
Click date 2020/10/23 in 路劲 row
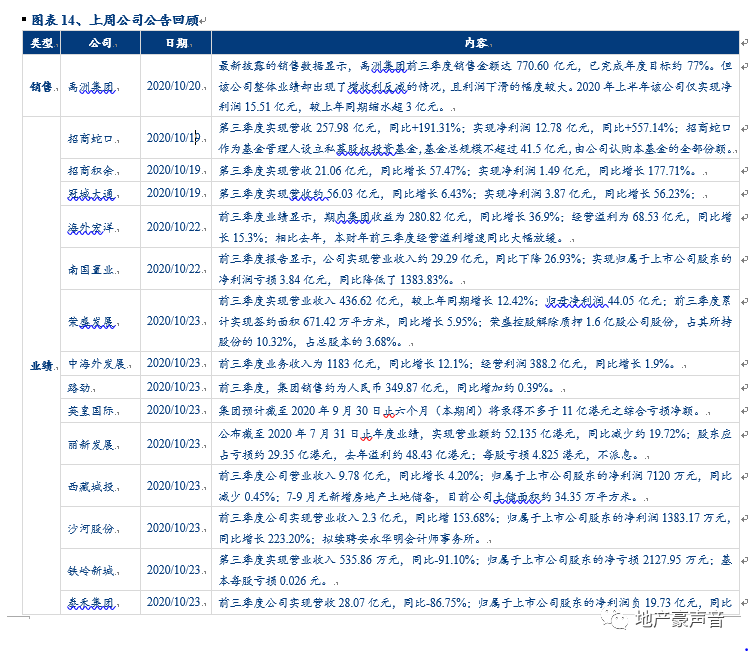coord(174,386)
